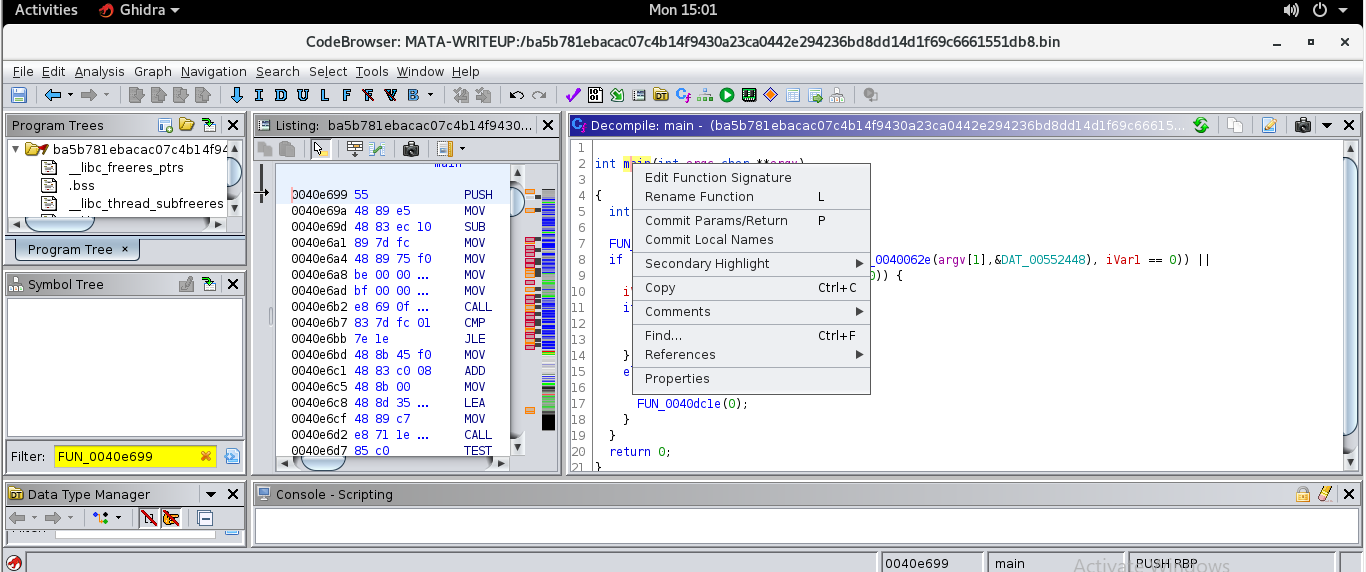This screenshot has width=1366, height=572.
Task: Toggle the console scroll lock icon
Action: click(x=1303, y=494)
